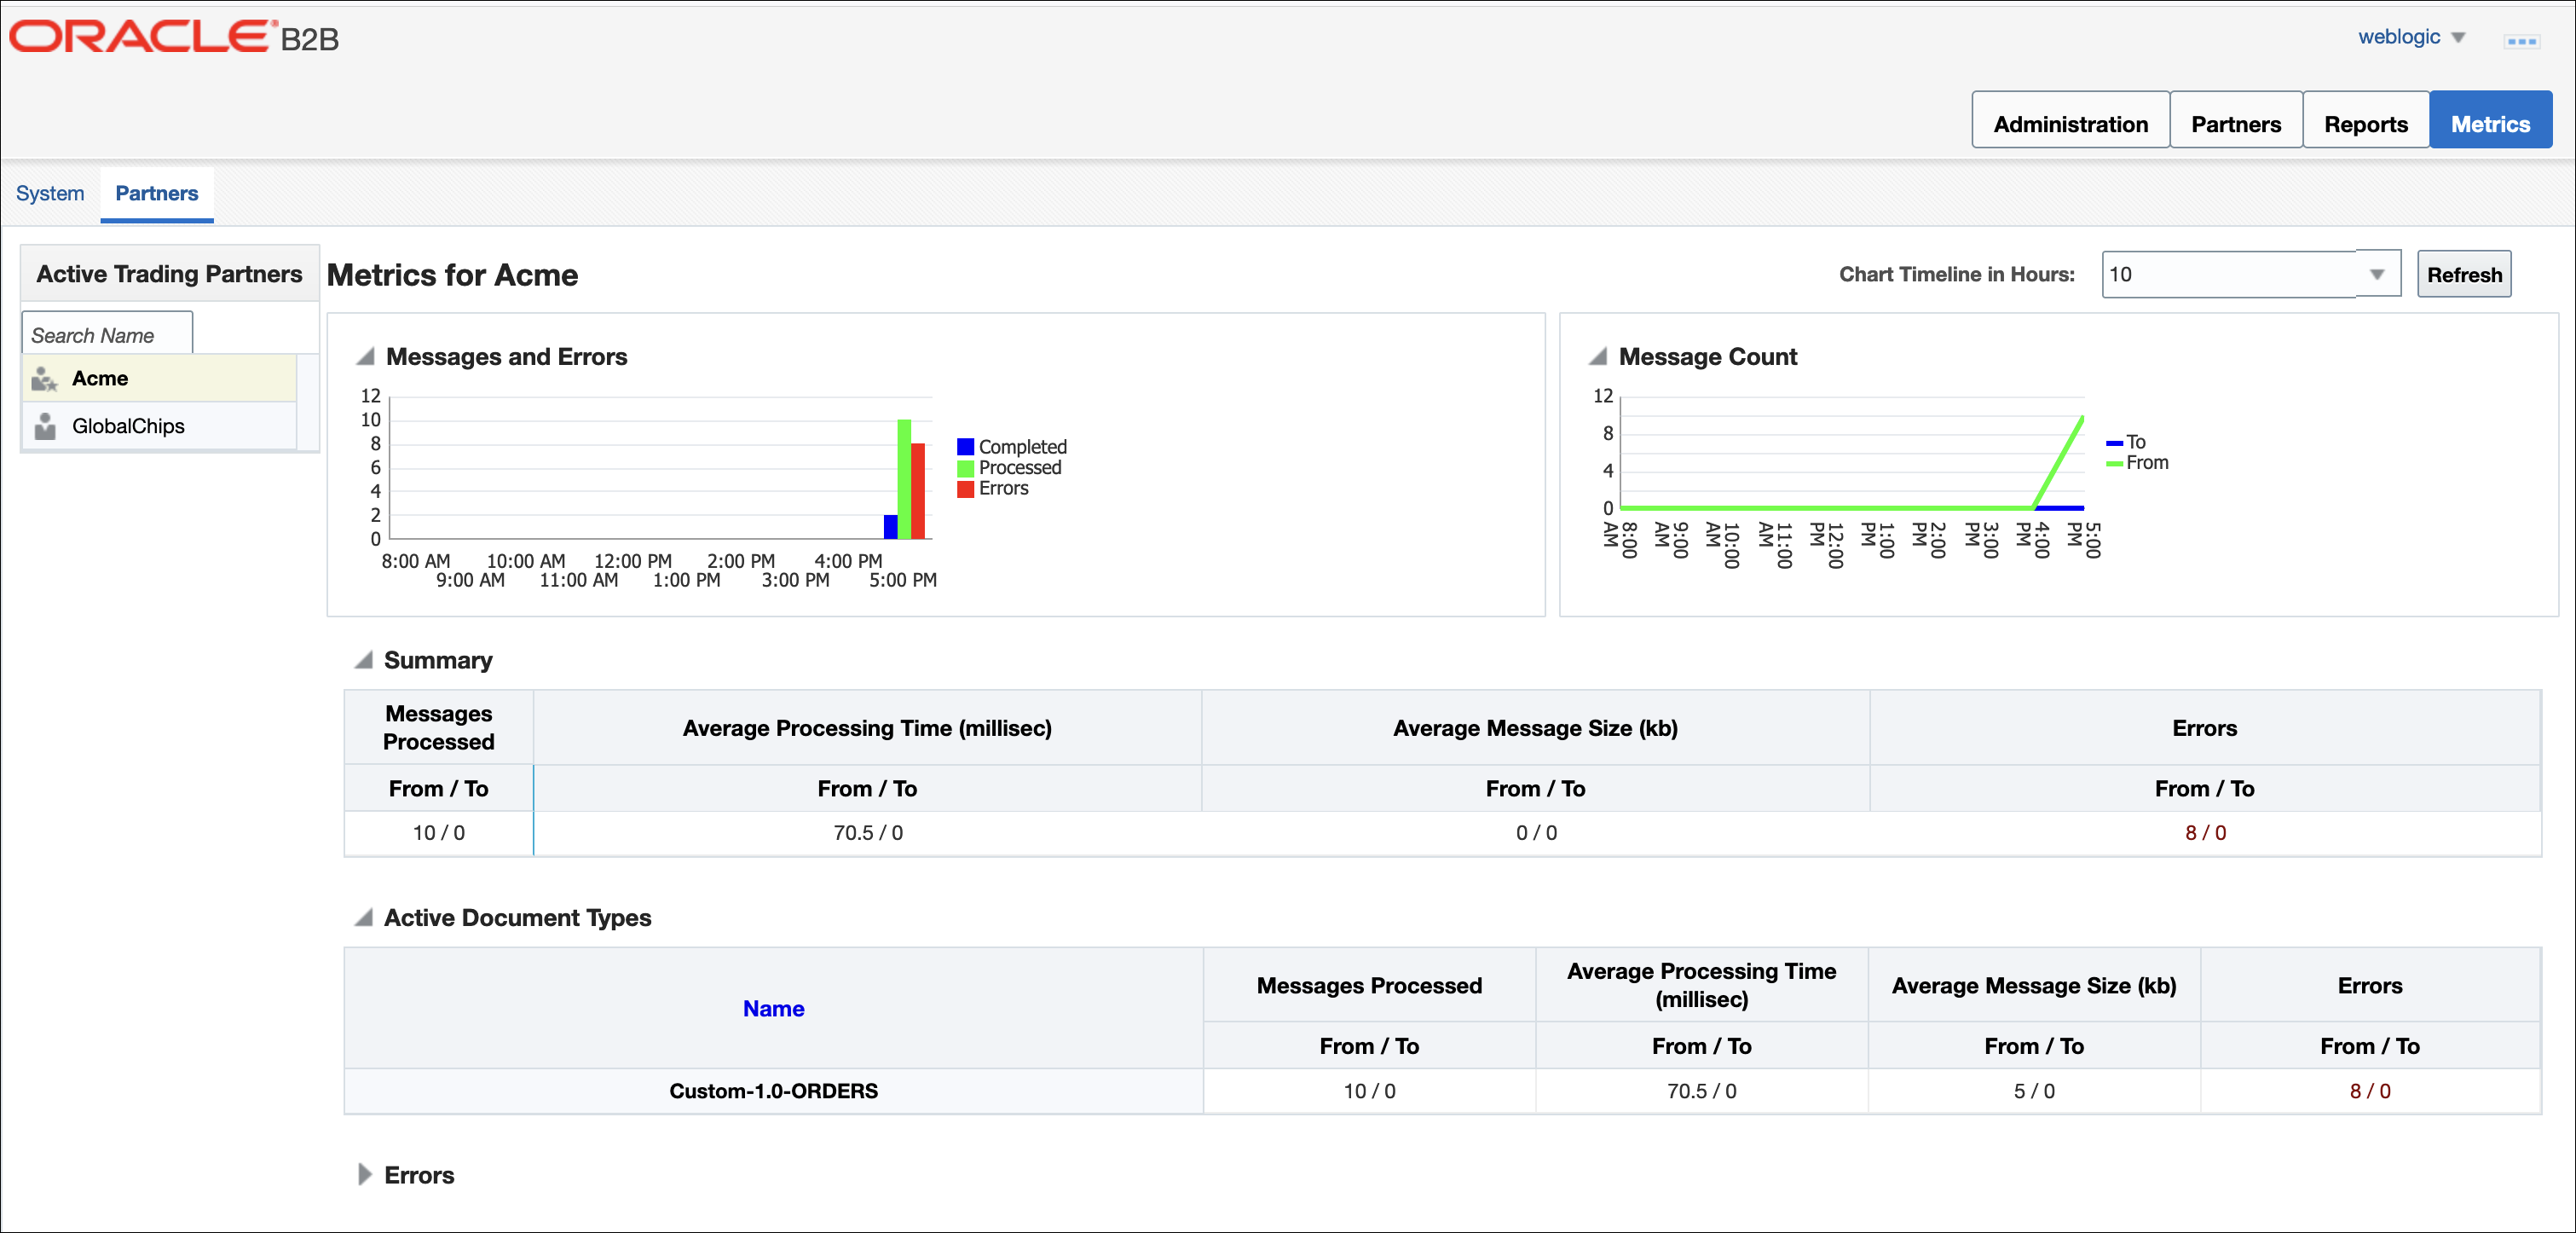Click the blue To legend marker

[x=2114, y=443]
